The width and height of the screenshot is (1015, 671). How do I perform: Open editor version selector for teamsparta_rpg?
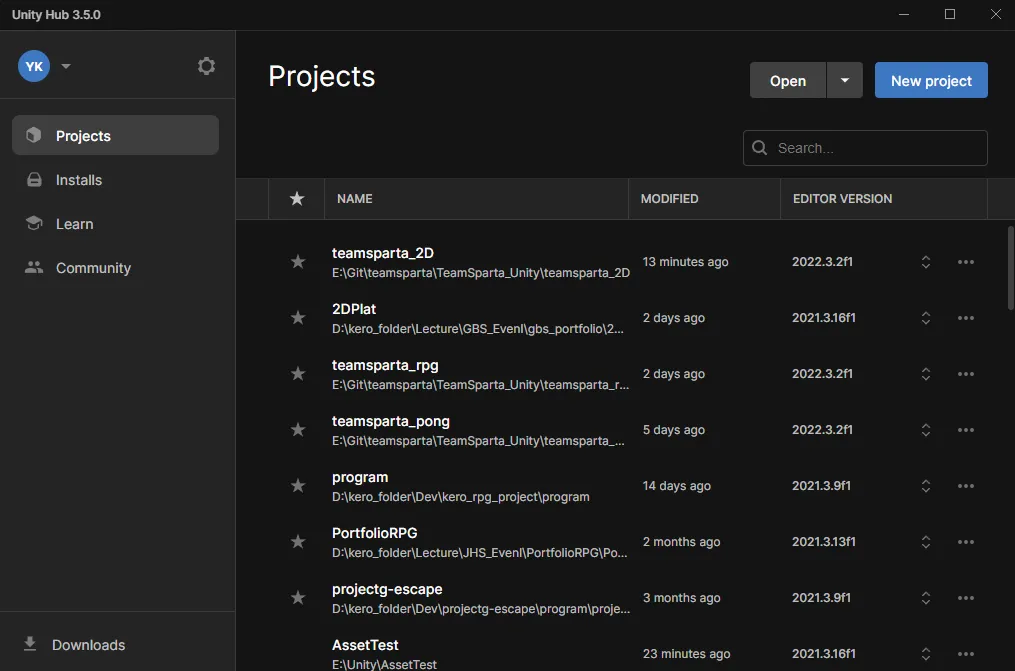(x=926, y=373)
